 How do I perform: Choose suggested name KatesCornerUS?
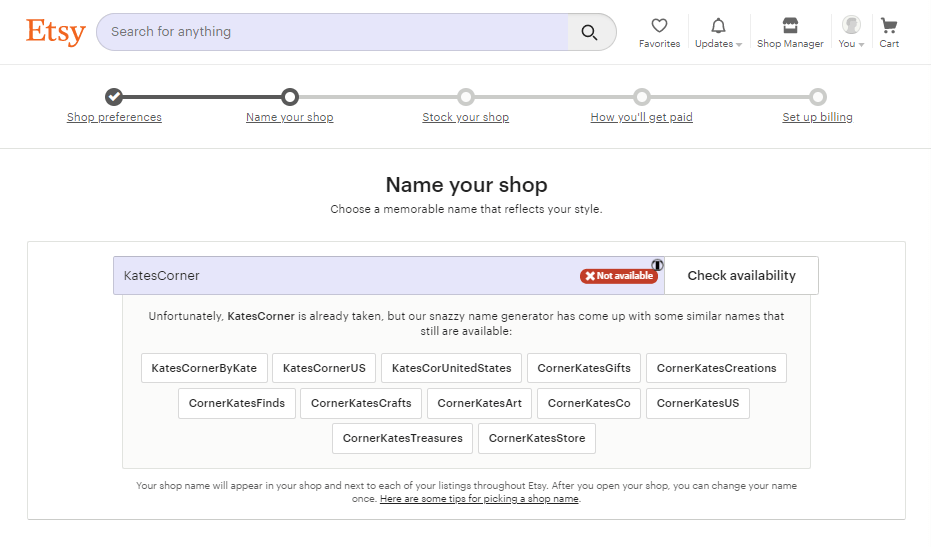coord(324,368)
